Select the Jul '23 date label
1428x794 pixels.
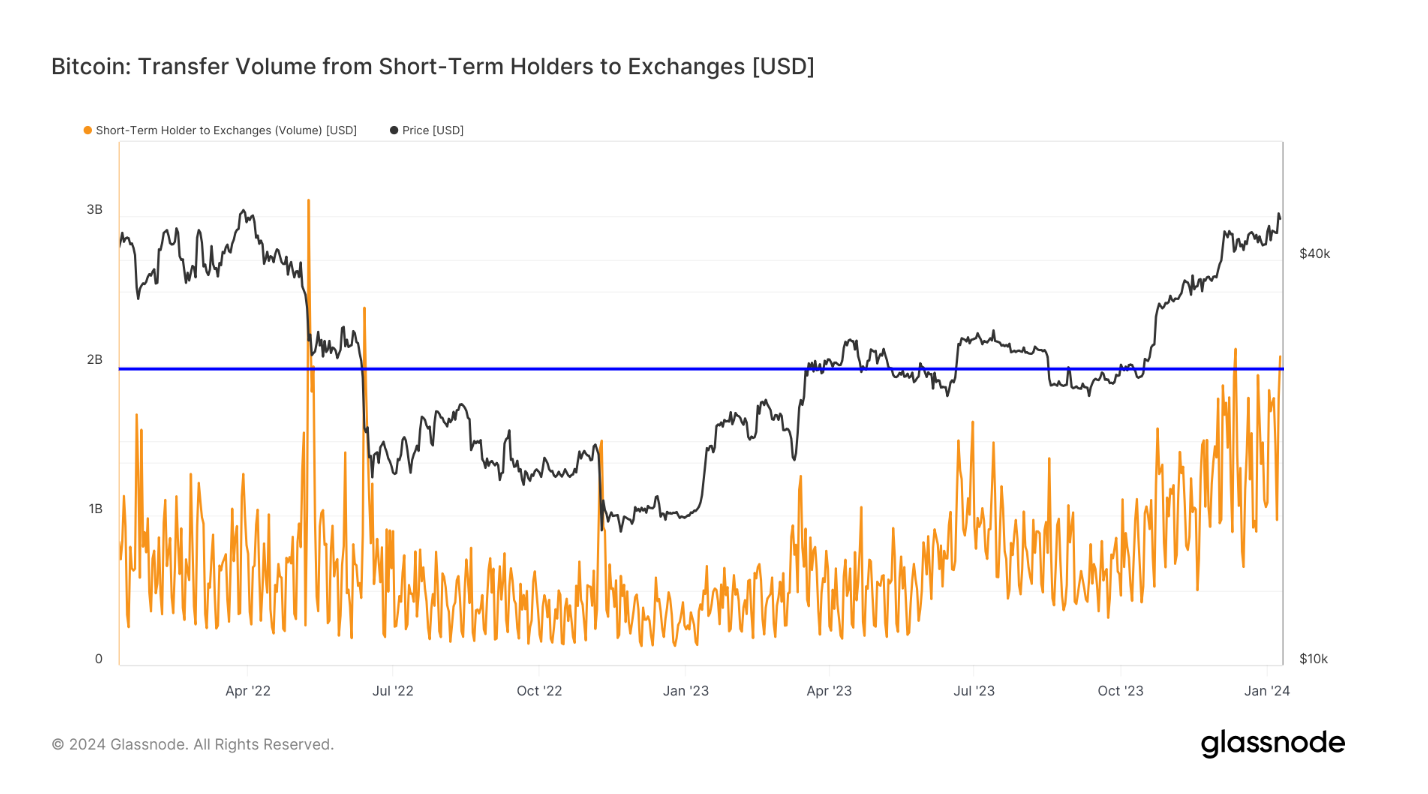(974, 691)
